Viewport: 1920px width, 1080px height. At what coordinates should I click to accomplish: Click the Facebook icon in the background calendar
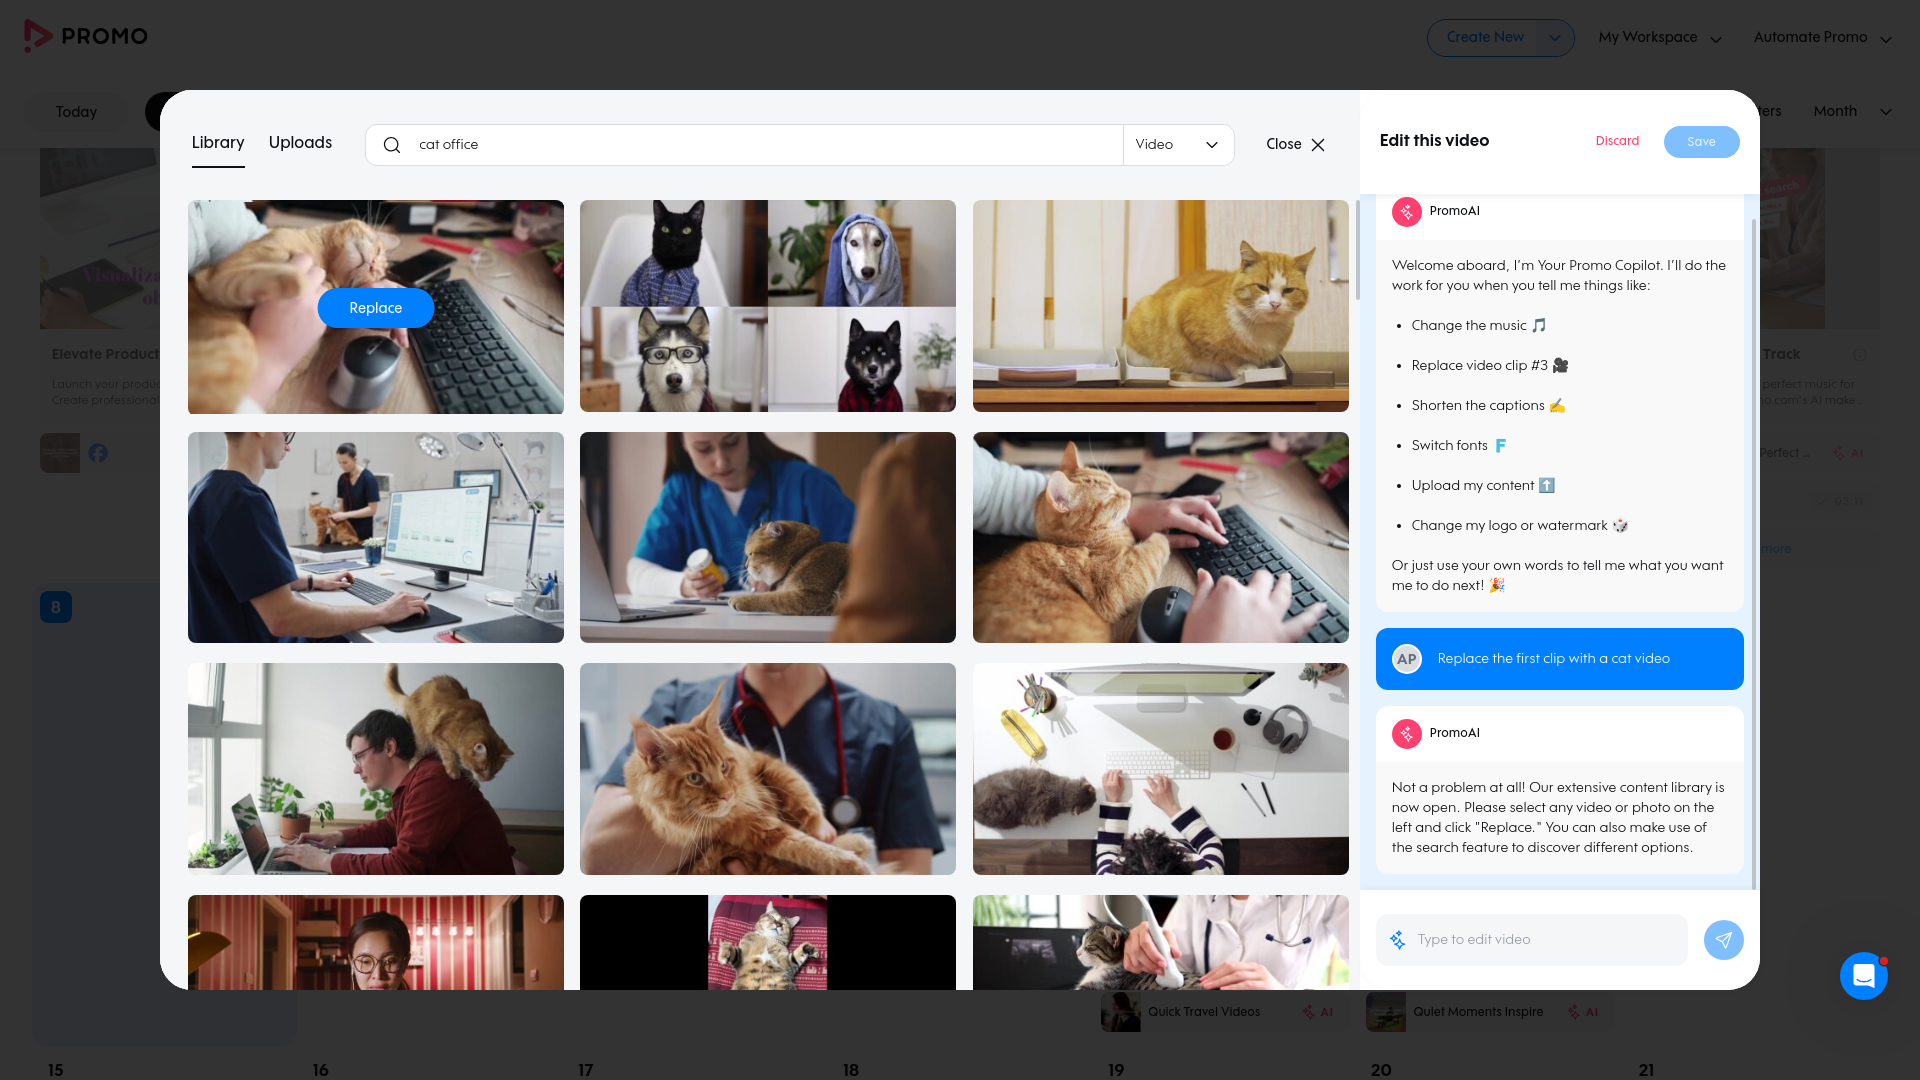pos(98,453)
